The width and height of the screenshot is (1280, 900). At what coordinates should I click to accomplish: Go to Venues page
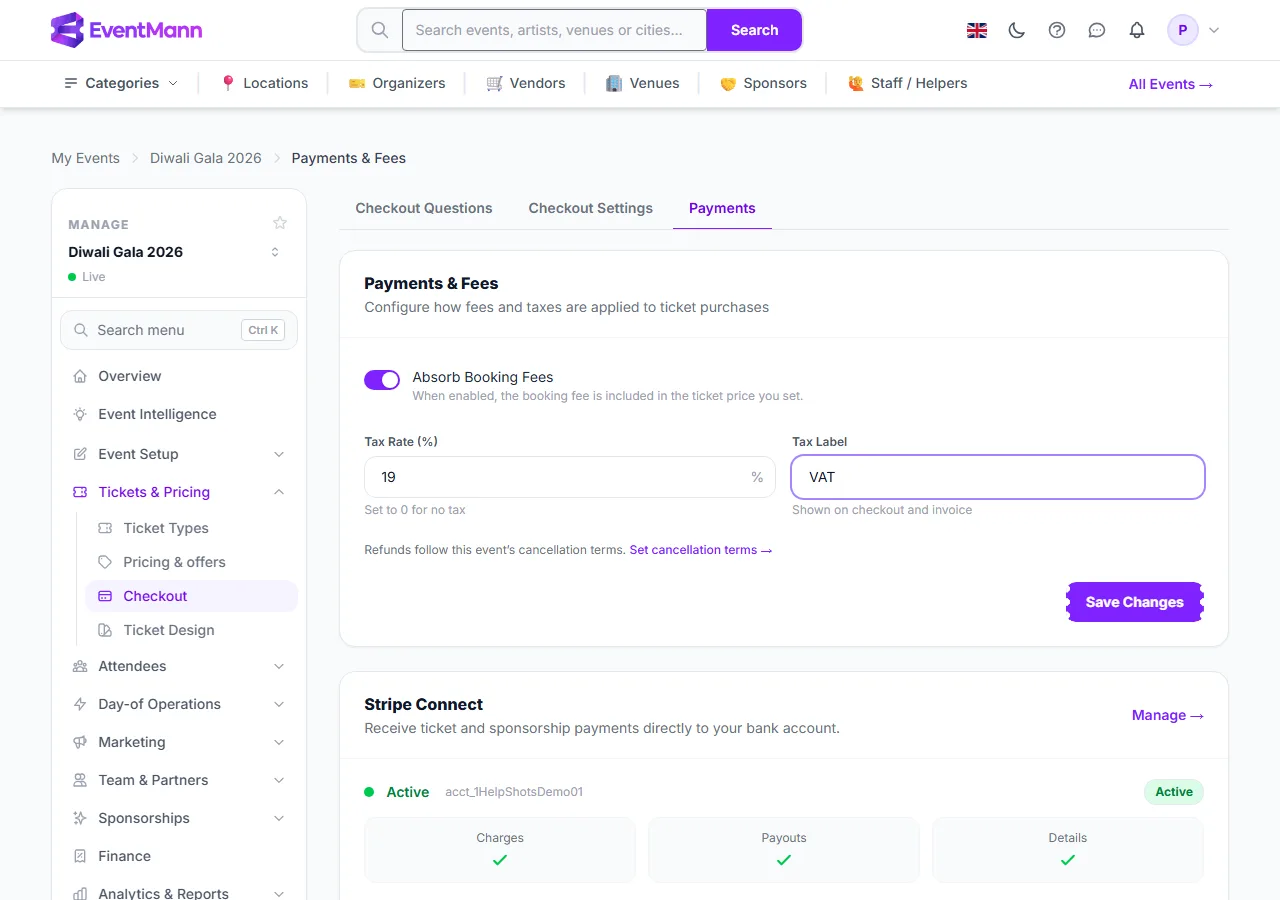click(x=643, y=83)
